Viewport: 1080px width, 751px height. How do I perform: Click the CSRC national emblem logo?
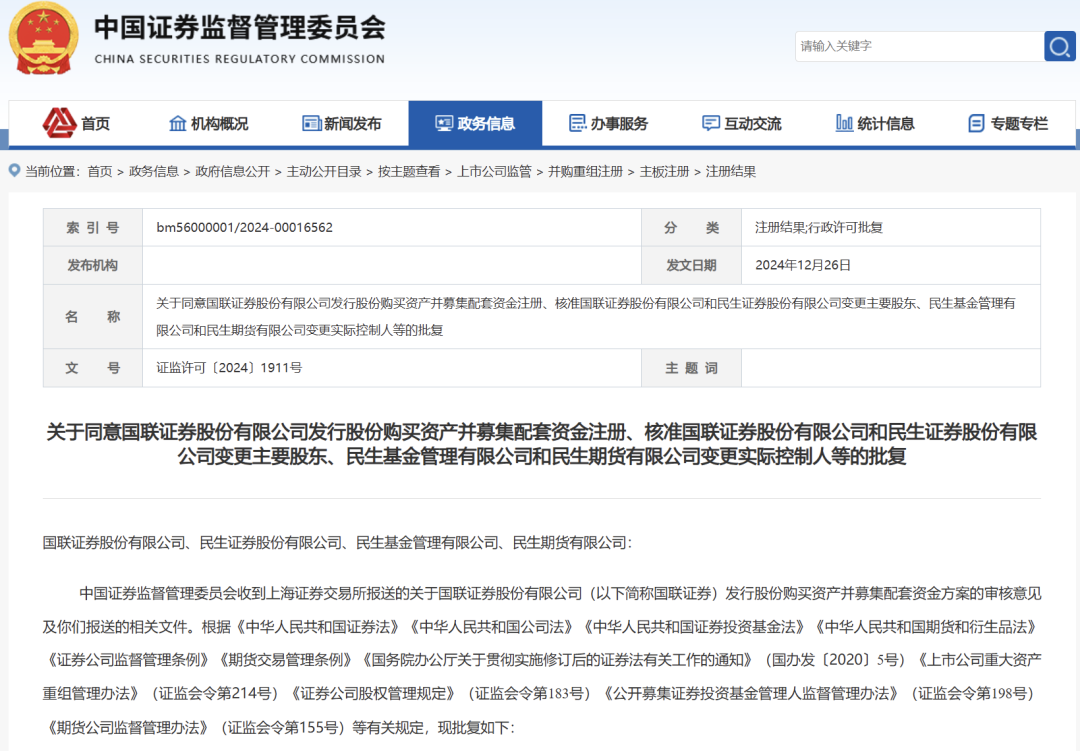pos(43,38)
